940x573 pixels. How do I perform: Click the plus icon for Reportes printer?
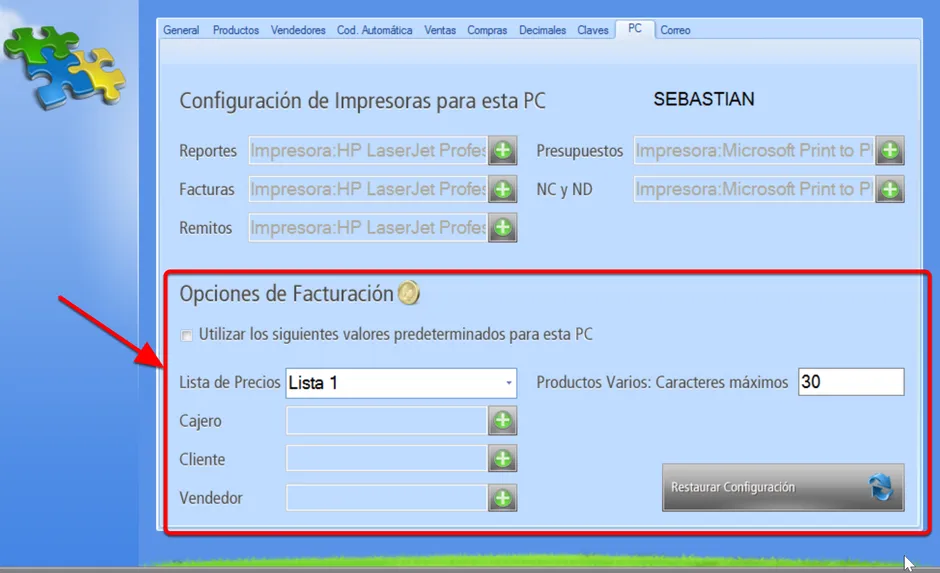pyautogui.click(x=502, y=150)
